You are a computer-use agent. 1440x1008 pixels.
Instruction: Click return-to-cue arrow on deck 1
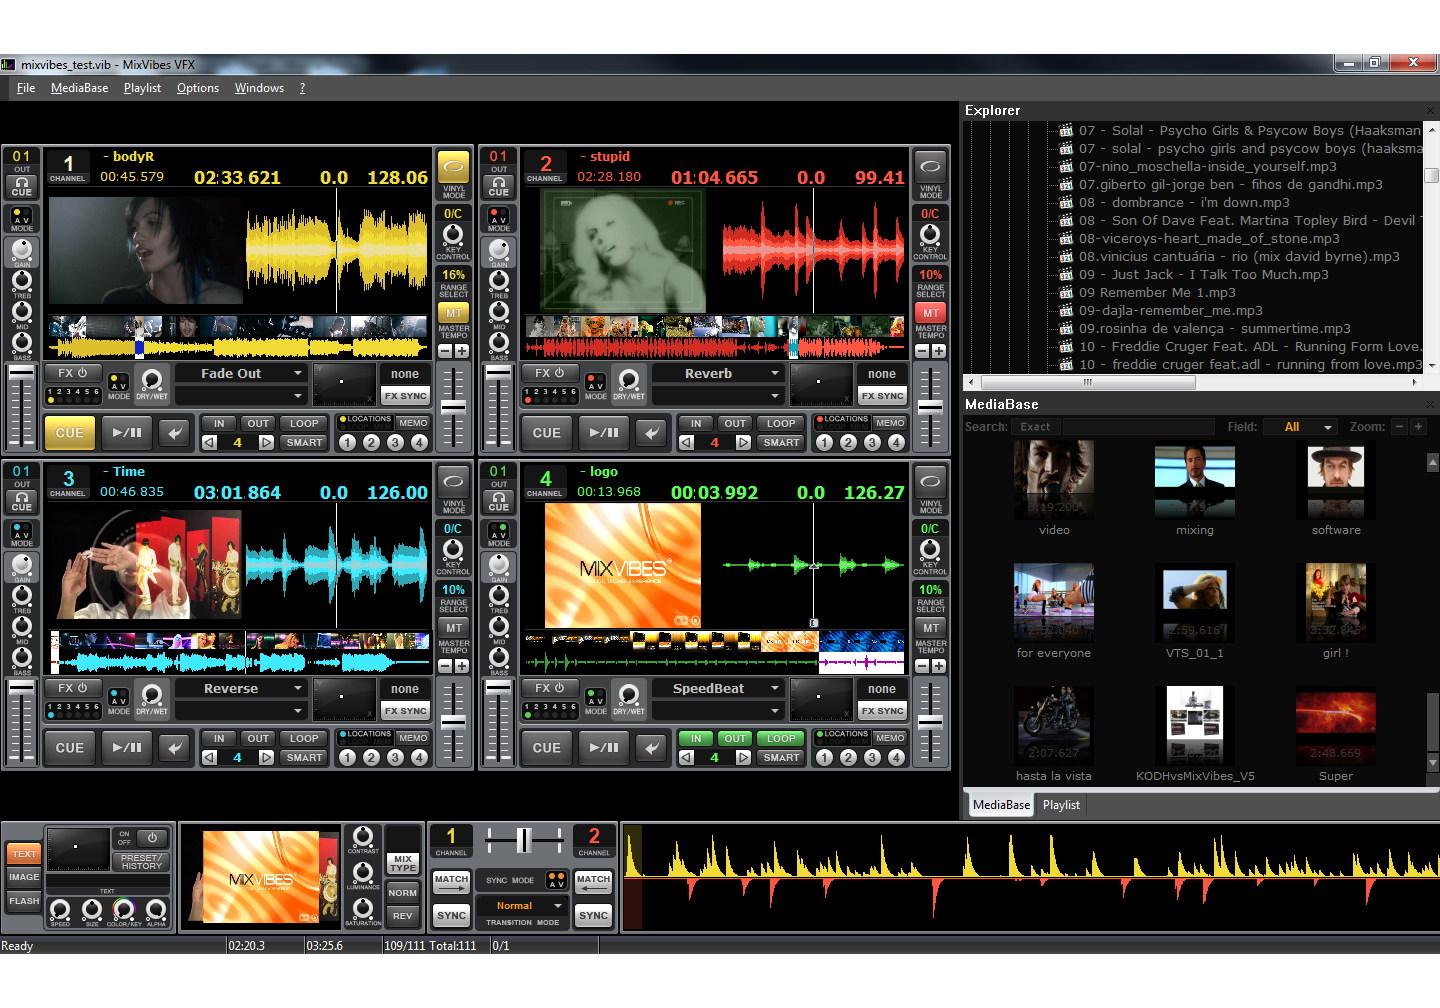point(174,433)
